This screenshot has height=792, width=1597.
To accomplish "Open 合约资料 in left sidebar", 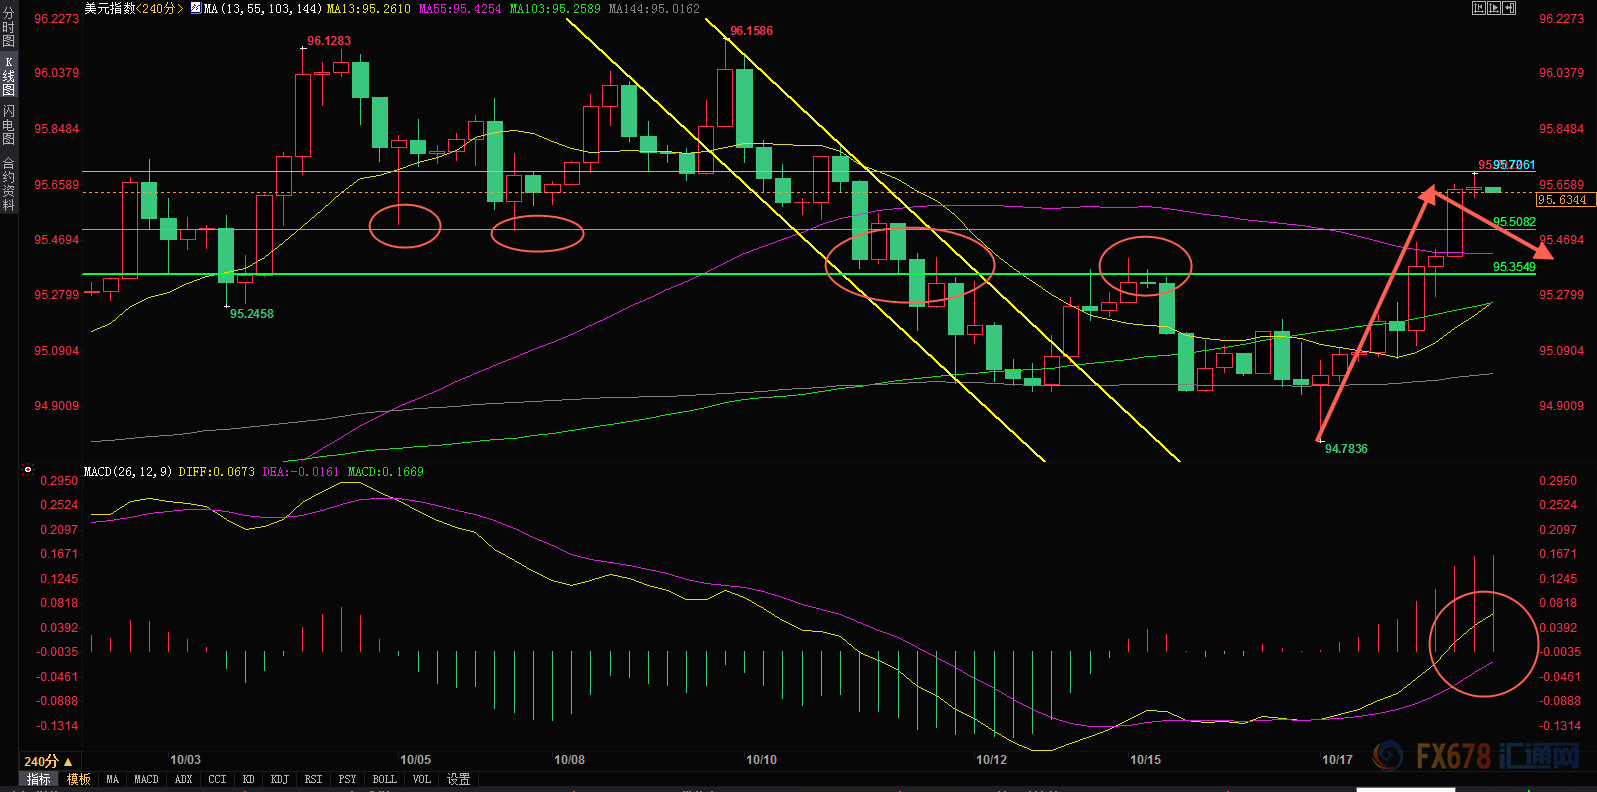I will pyautogui.click(x=9, y=184).
